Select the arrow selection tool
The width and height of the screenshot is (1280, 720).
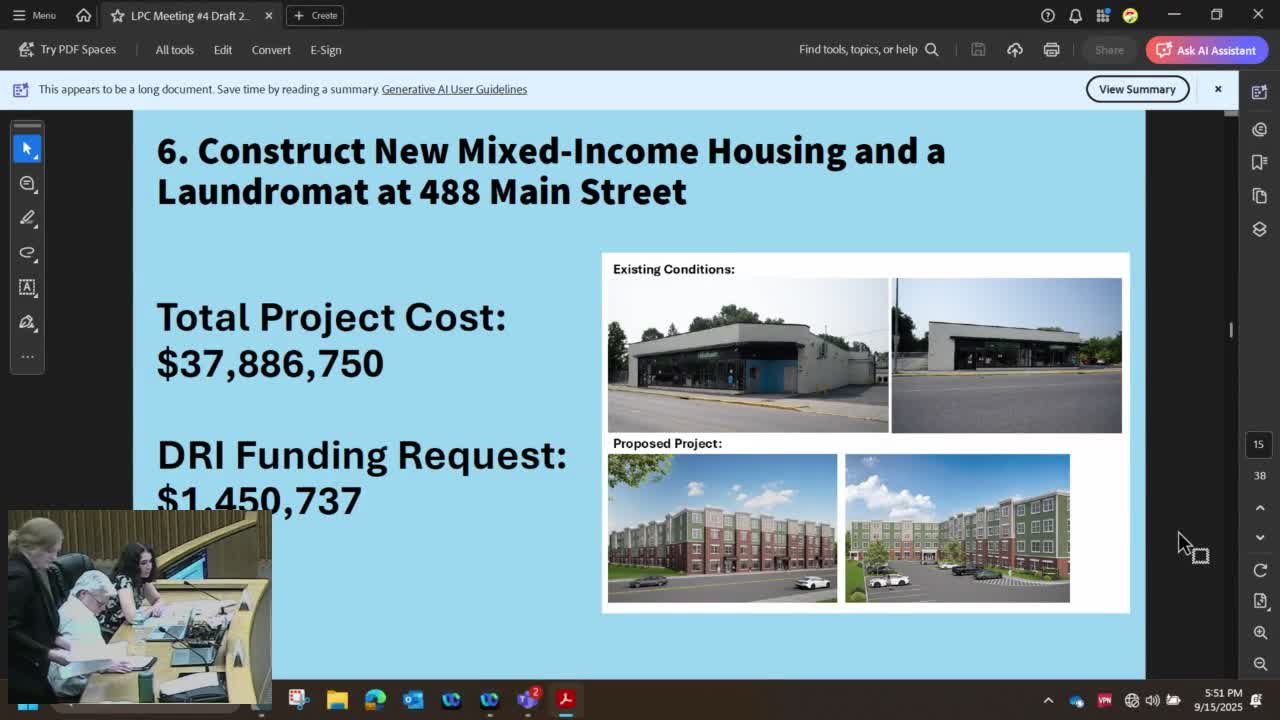pyautogui.click(x=27, y=149)
